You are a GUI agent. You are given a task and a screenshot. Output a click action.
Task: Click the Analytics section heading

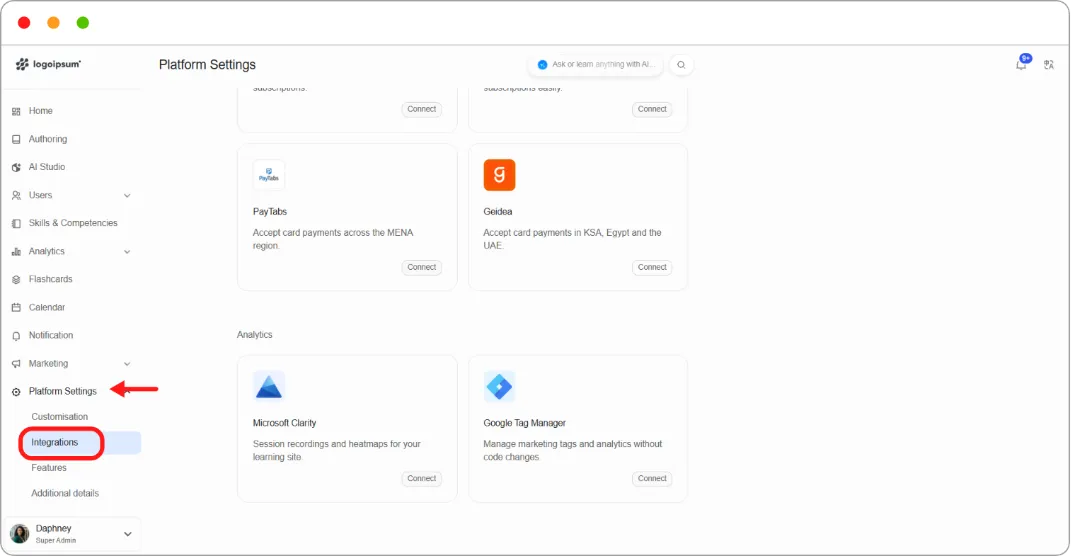coord(255,335)
